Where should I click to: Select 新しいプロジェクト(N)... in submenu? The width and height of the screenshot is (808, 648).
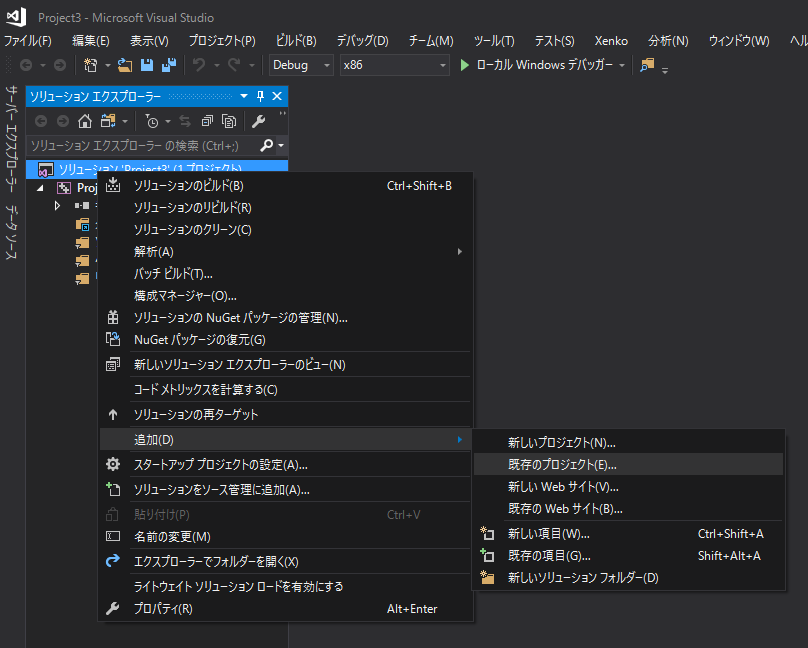point(629,443)
